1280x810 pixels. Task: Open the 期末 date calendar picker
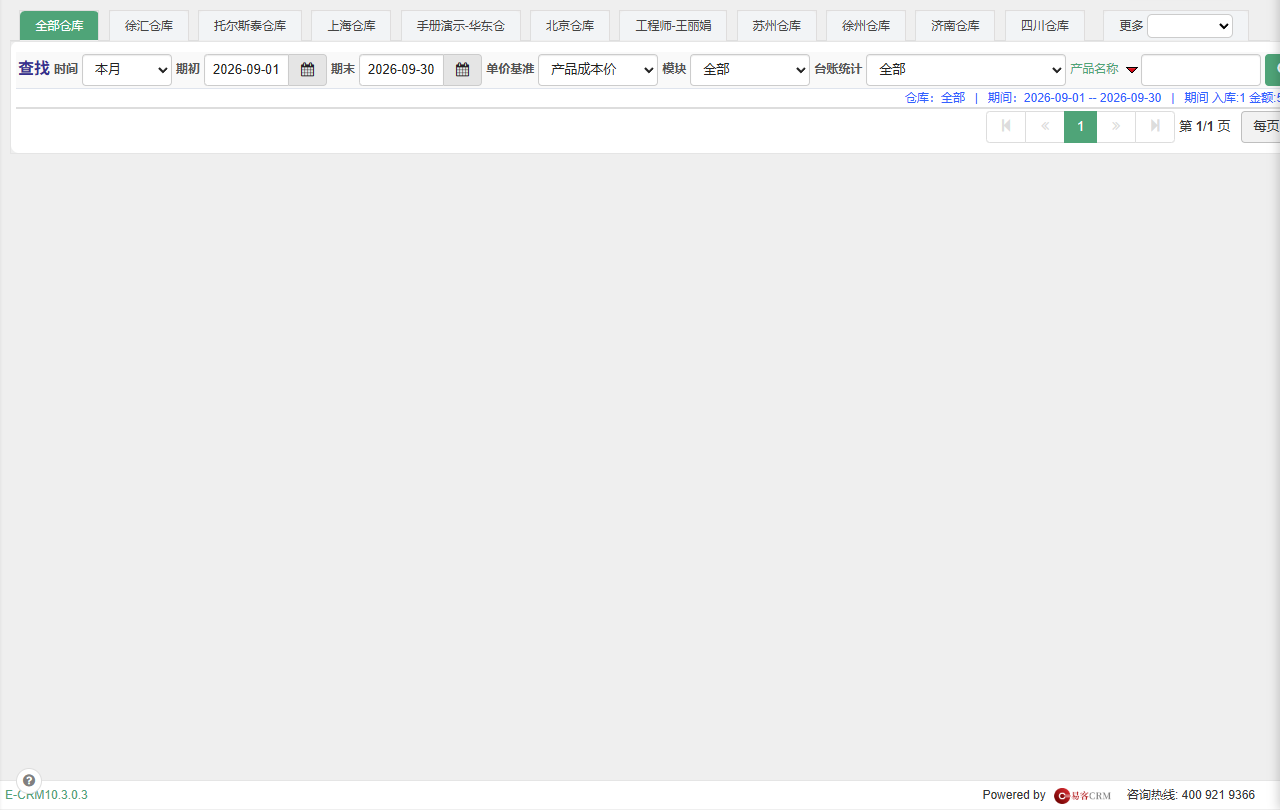coord(463,70)
